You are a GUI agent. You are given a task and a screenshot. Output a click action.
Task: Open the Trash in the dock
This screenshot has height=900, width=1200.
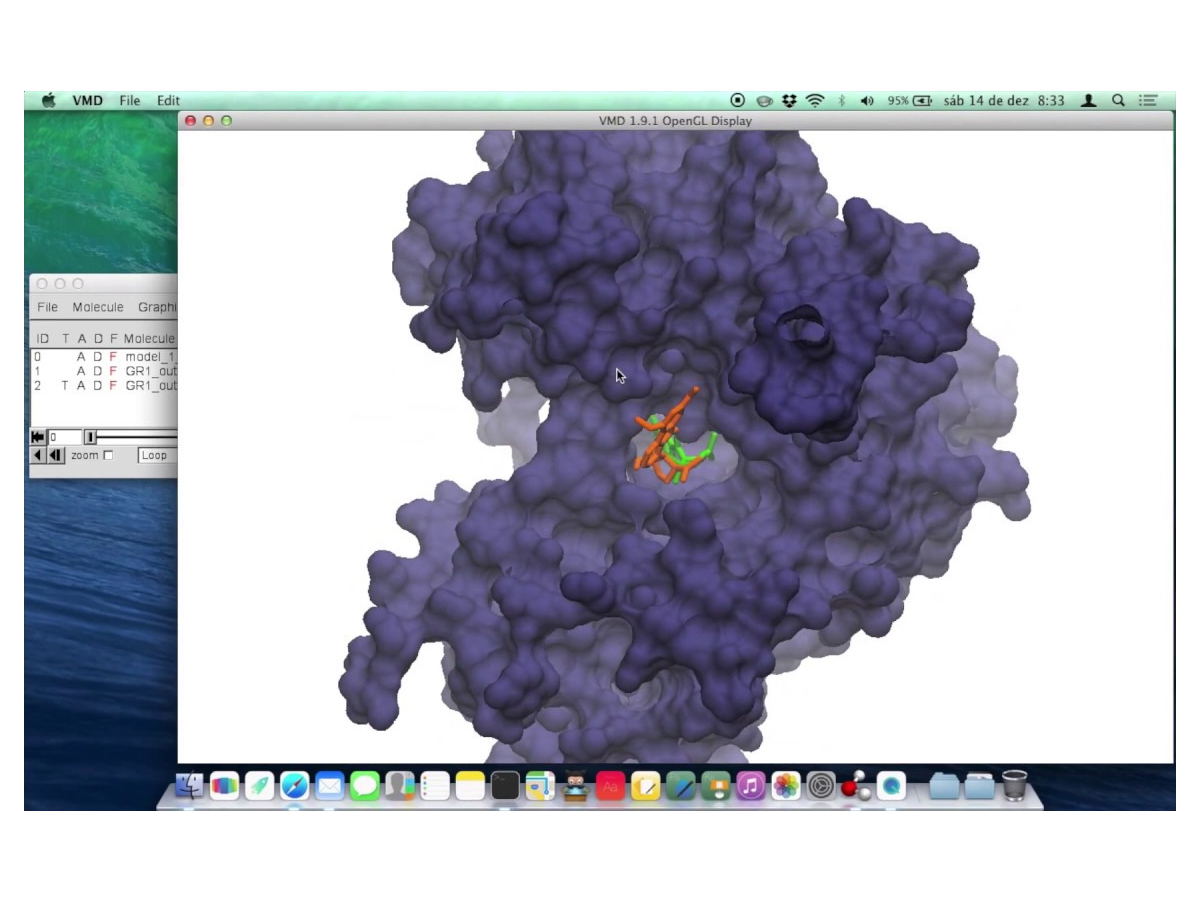(1014, 785)
